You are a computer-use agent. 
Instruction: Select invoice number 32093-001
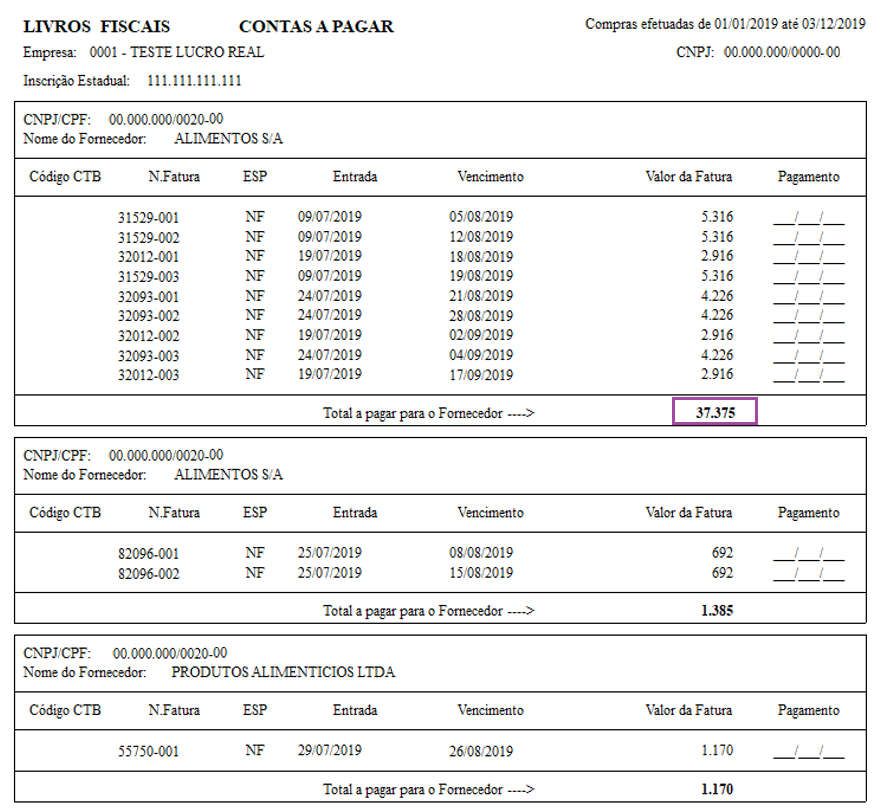(x=148, y=296)
